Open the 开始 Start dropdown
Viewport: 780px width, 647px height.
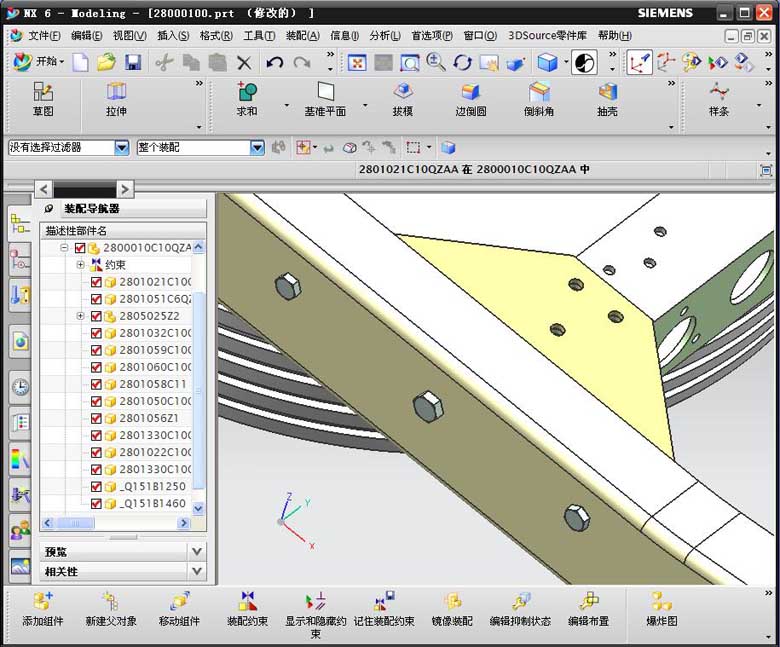(x=39, y=62)
